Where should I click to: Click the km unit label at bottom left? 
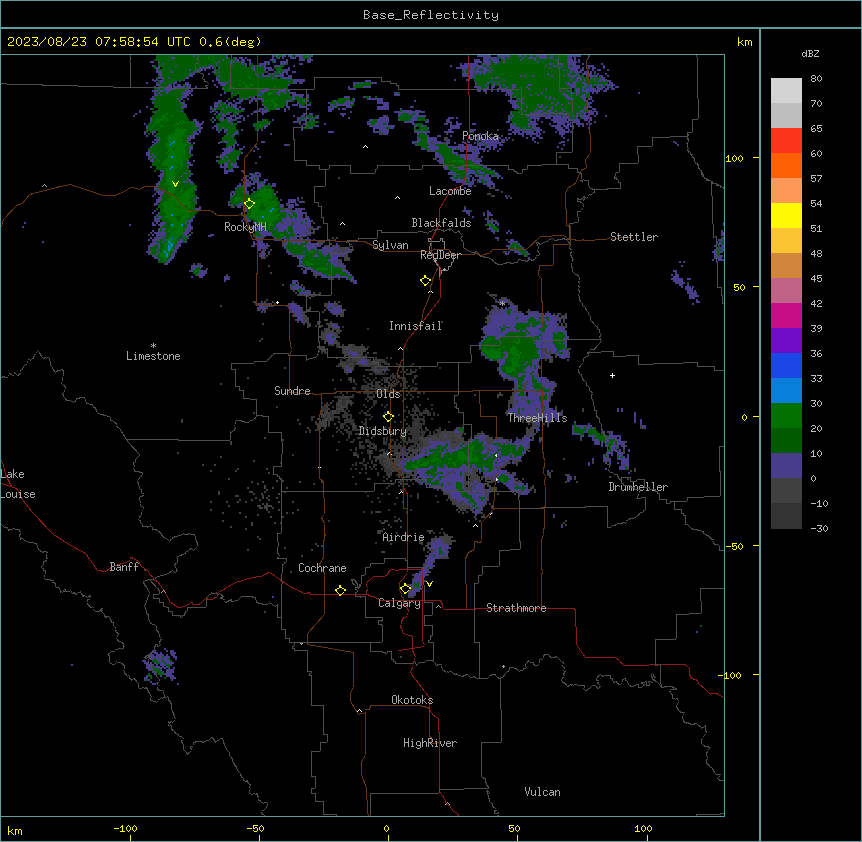pyautogui.click(x=15, y=831)
